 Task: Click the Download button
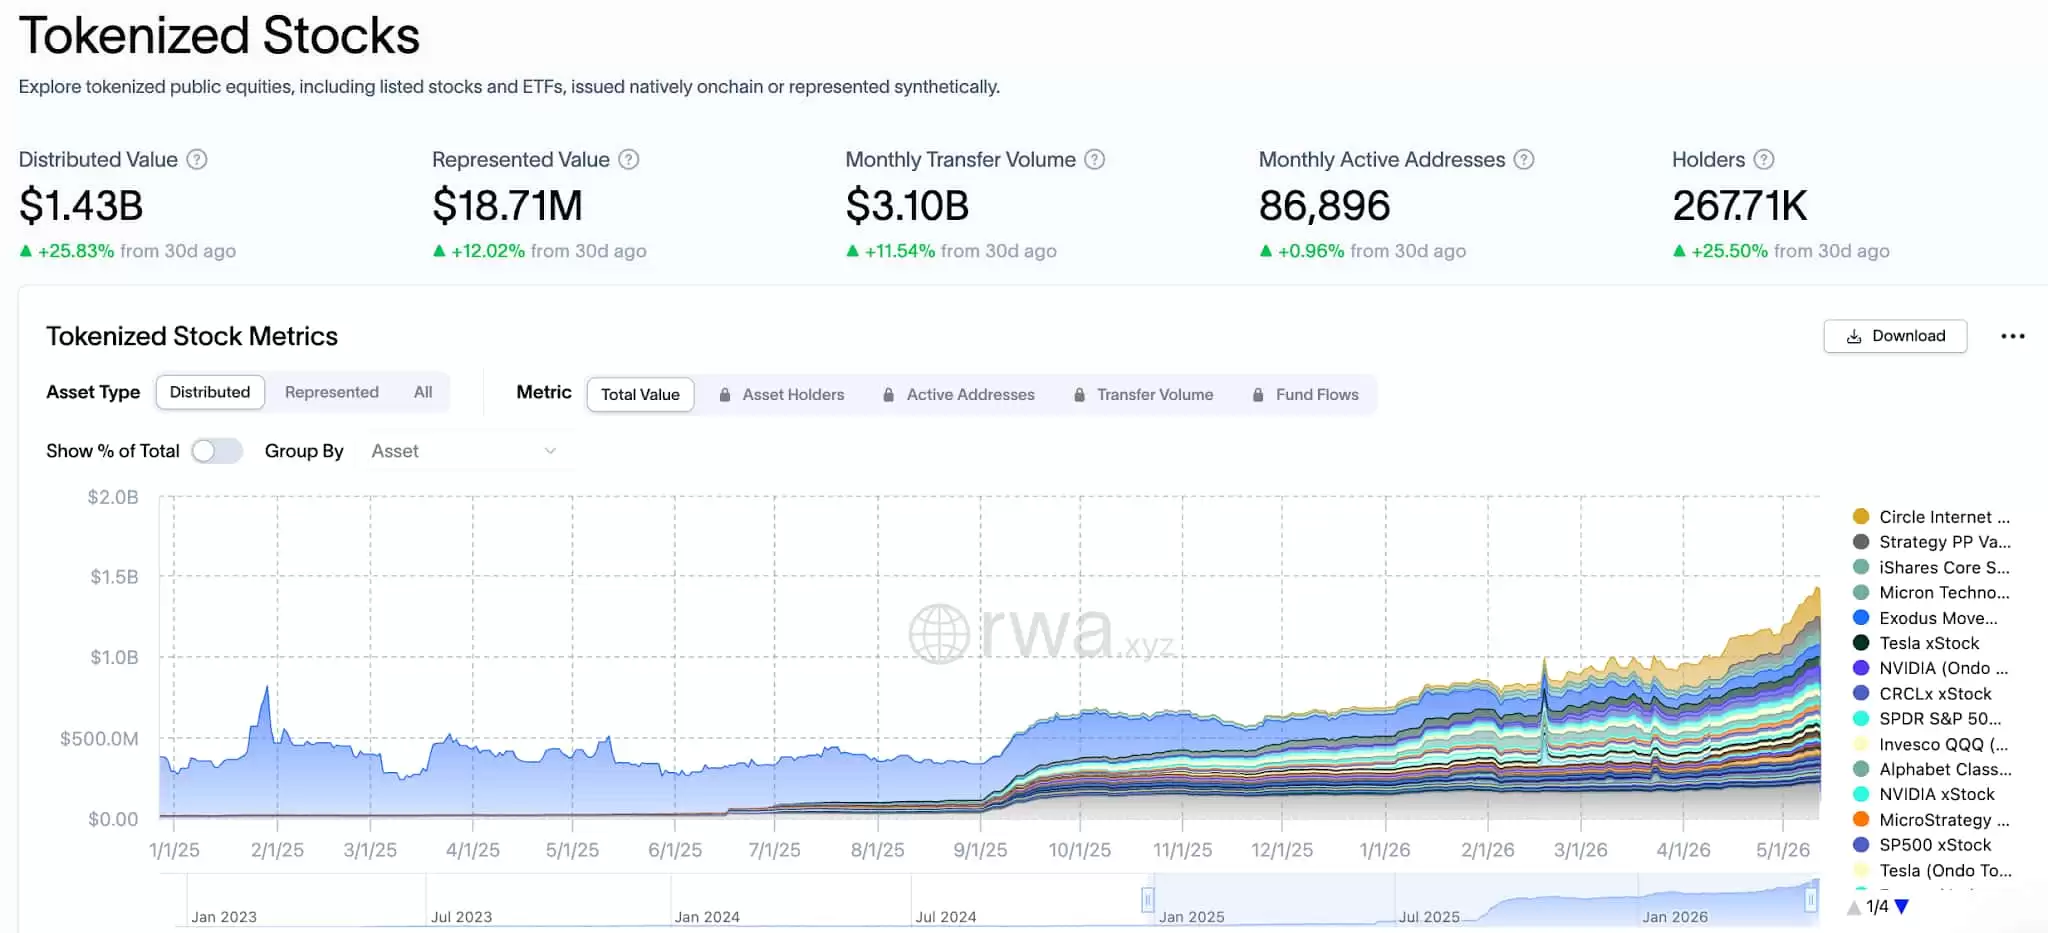tap(1895, 336)
